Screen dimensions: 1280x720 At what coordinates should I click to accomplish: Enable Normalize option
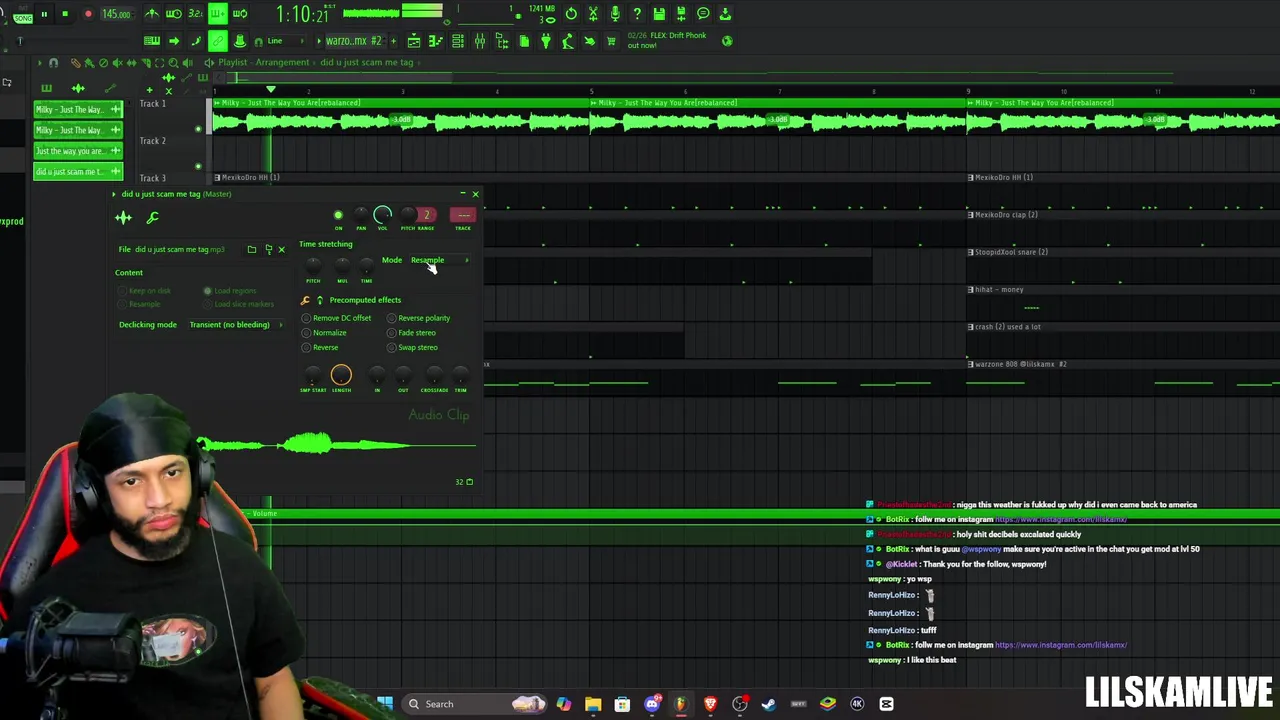click(324, 333)
